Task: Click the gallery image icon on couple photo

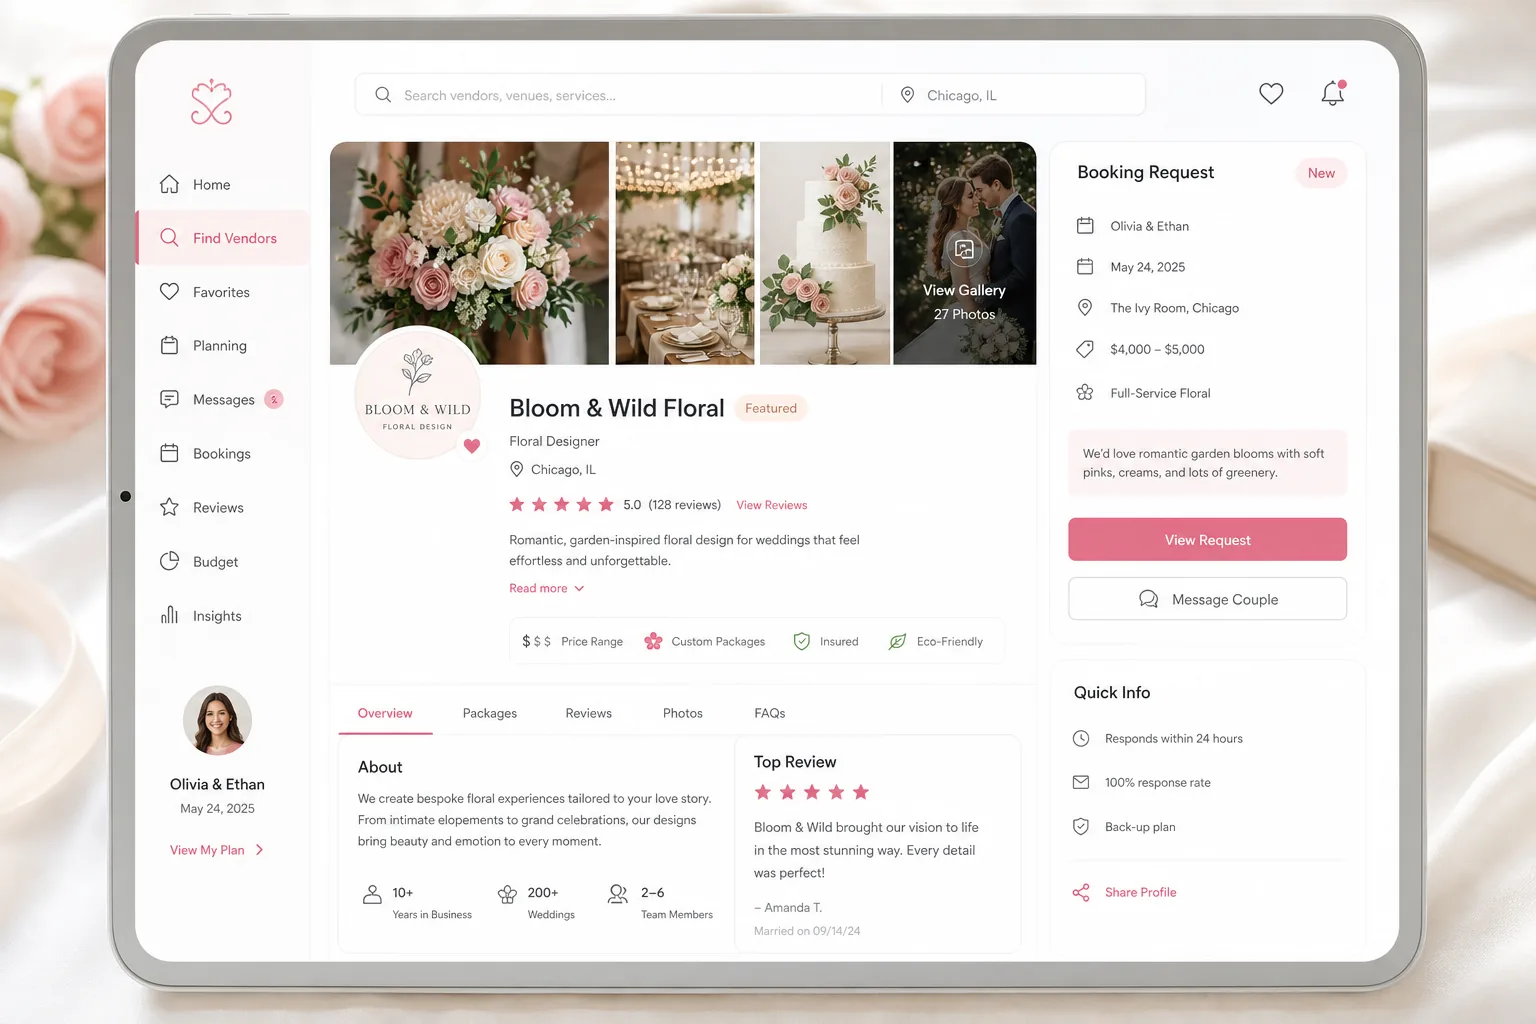Action: point(964,250)
